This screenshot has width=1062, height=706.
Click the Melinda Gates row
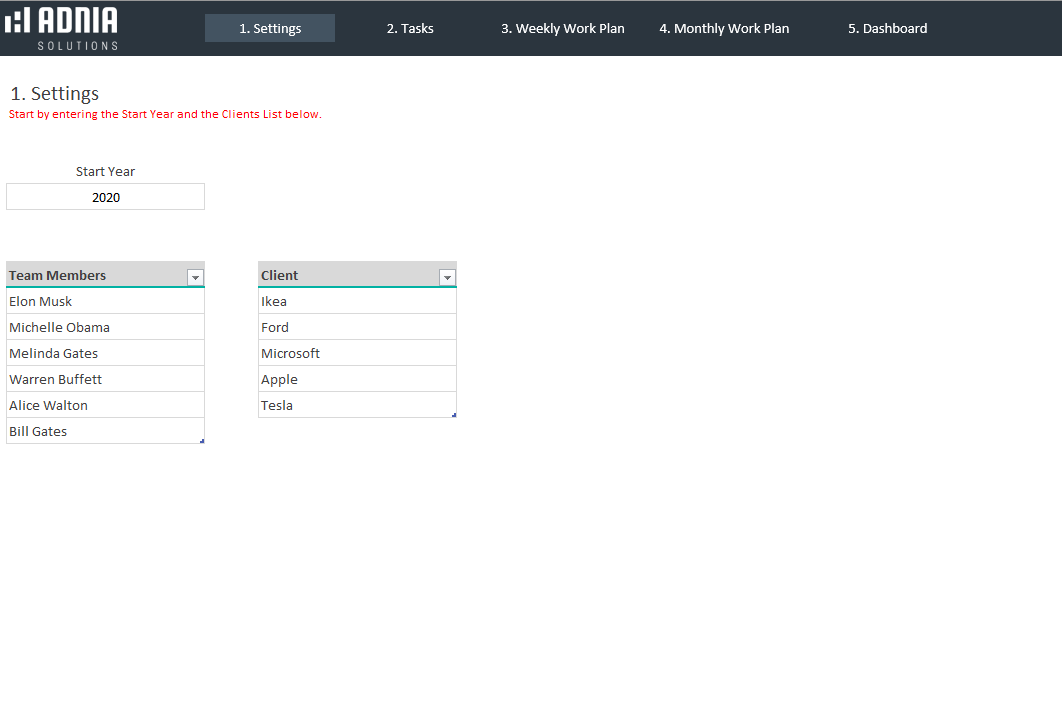tap(105, 353)
